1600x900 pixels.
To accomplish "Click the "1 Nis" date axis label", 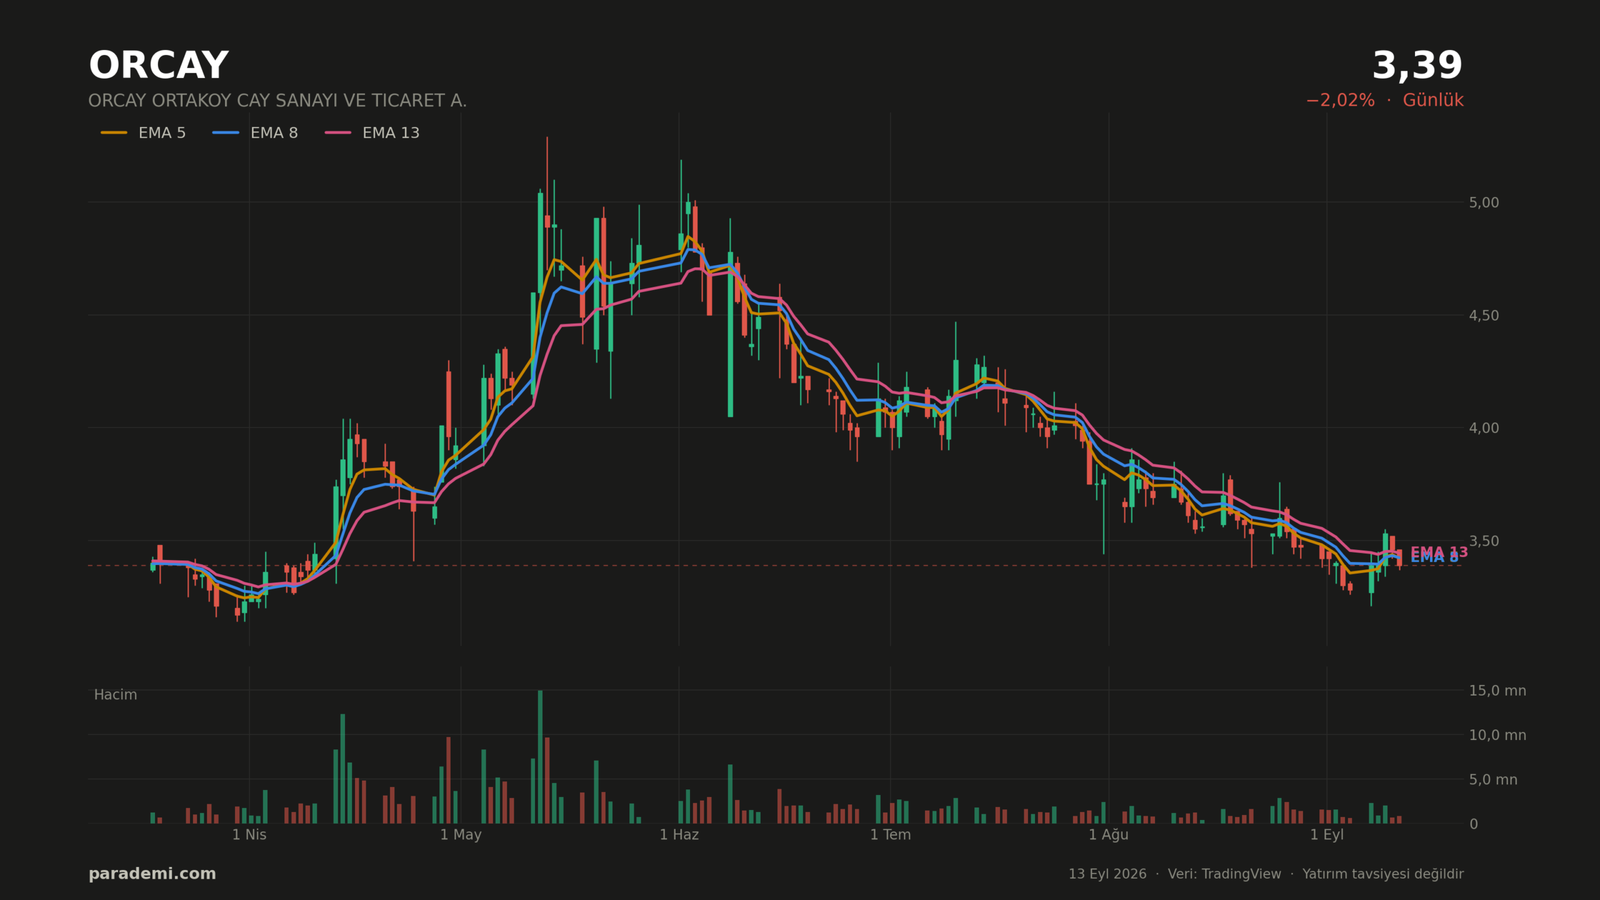I will [x=249, y=835].
